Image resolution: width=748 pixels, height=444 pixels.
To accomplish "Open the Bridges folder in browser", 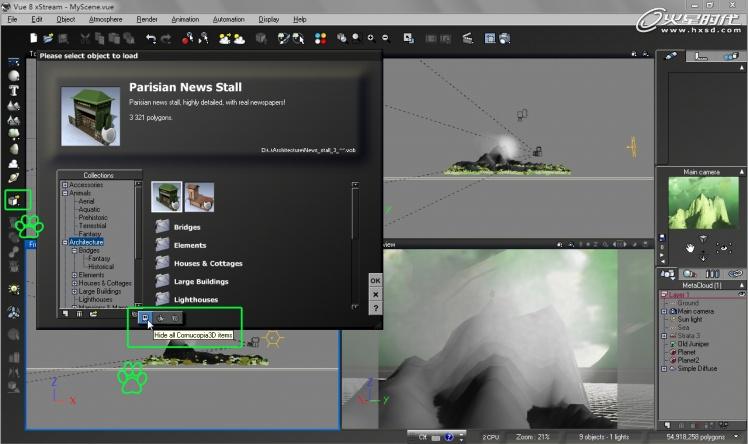I will point(178,227).
